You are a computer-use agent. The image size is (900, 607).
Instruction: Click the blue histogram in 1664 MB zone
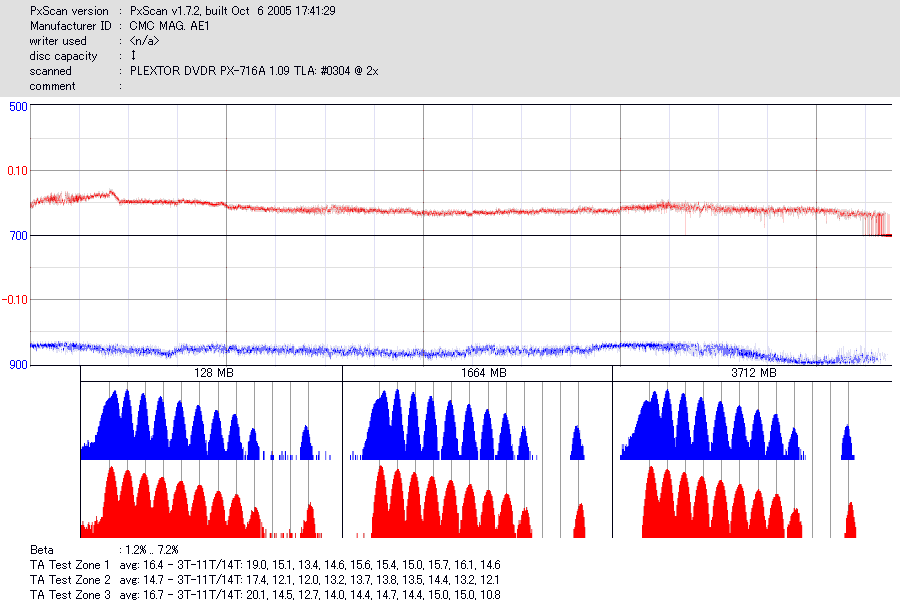click(x=467, y=424)
